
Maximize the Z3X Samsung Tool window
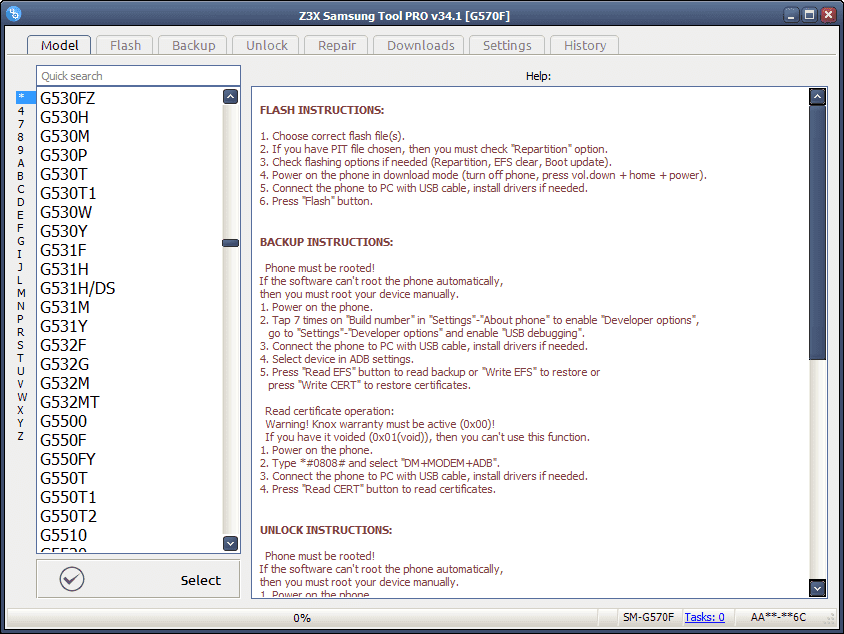[x=809, y=15]
